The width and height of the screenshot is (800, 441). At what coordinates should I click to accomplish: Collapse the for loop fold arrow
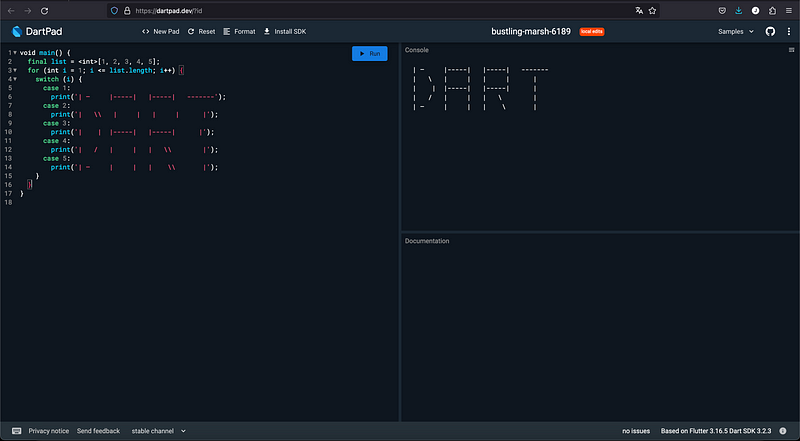(15, 70)
